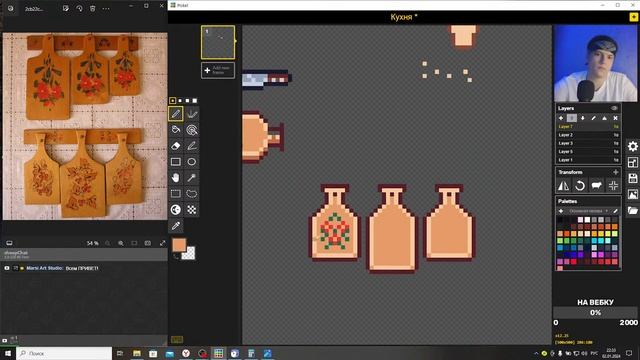Select the same-color paint tool

click(191, 130)
